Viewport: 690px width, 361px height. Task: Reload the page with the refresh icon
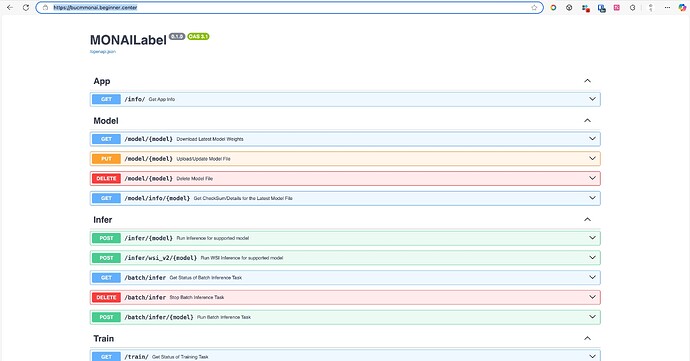tap(26, 7)
